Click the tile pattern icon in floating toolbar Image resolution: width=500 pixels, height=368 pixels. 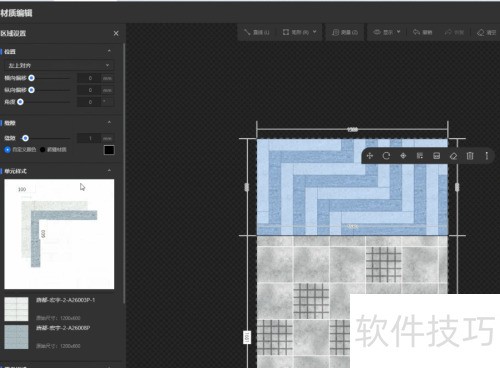pyautogui.click(x=420, y=156)
